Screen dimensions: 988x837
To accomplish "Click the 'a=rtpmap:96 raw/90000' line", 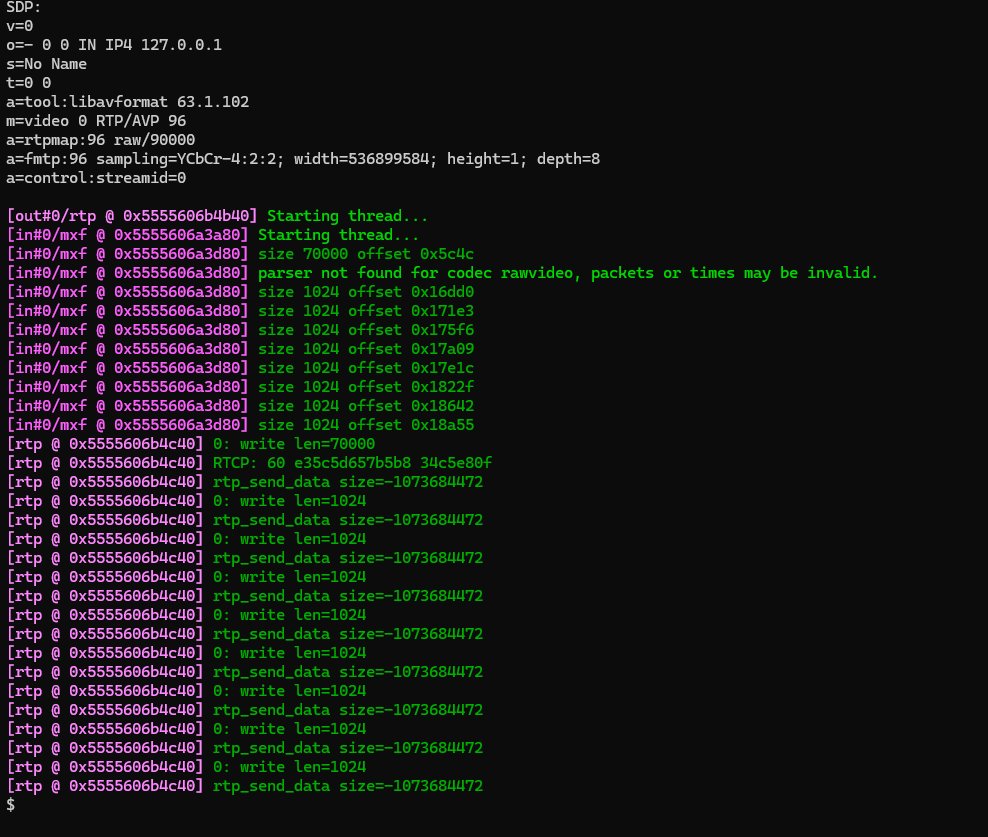I will (x=101, y=139).
